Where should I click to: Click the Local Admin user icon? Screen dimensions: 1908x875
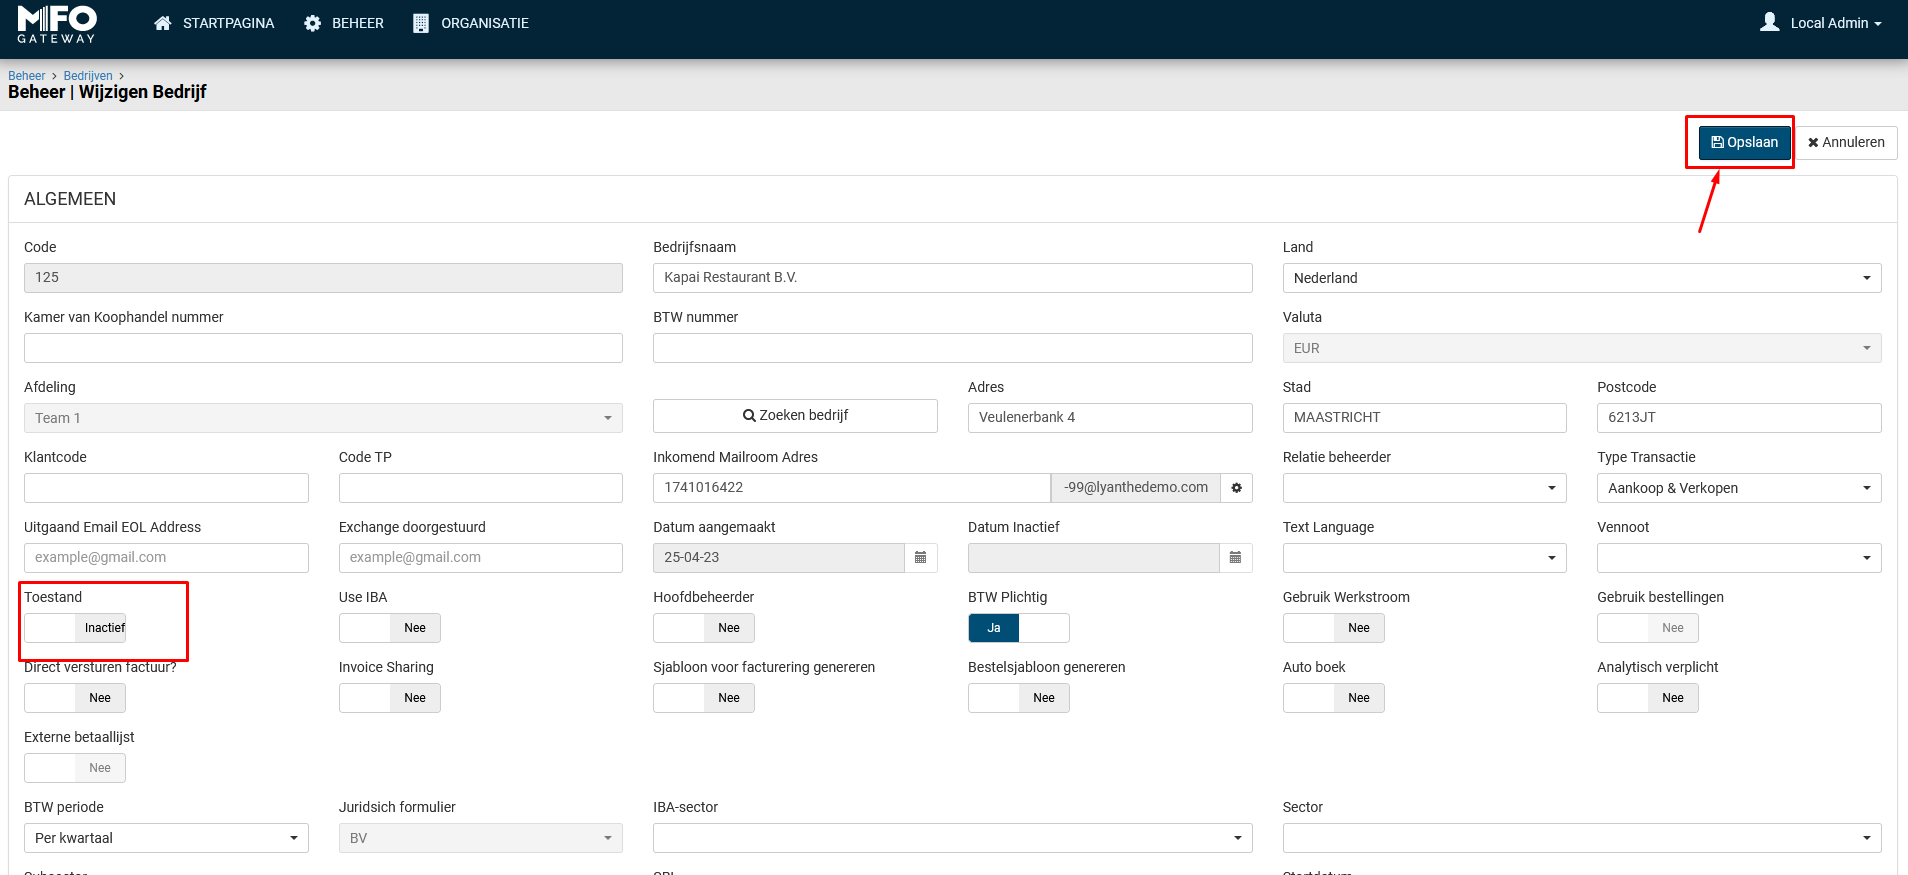click(x=1769, y=22)
